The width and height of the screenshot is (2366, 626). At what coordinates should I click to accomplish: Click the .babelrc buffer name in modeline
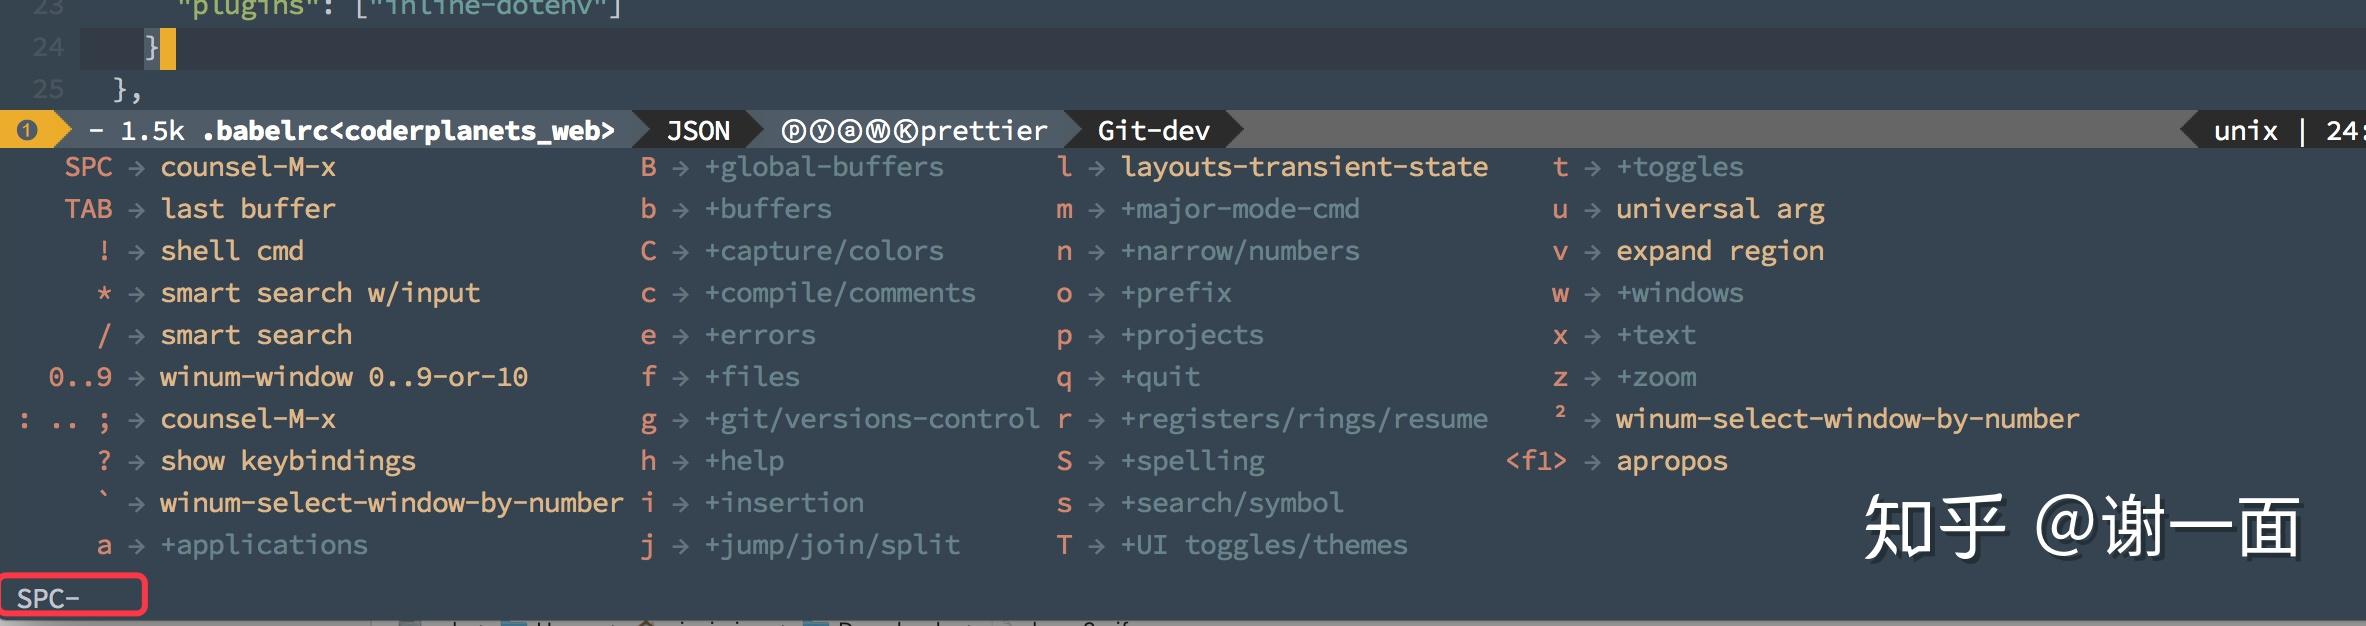point(408,131)
